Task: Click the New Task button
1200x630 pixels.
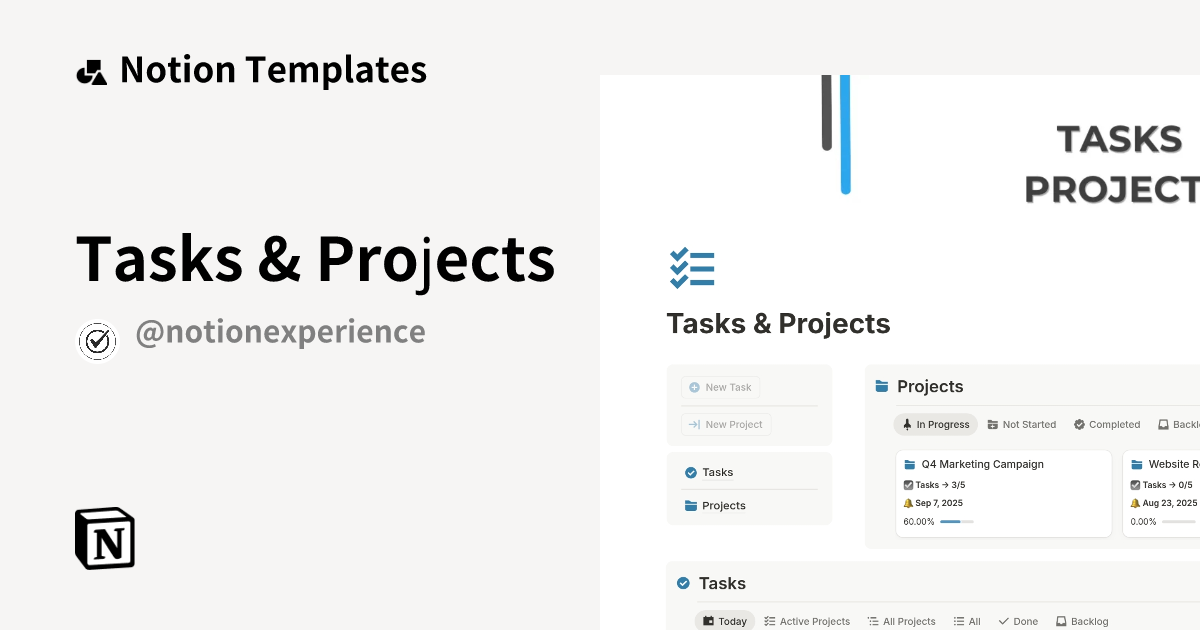Action: (x=720, y=387)
